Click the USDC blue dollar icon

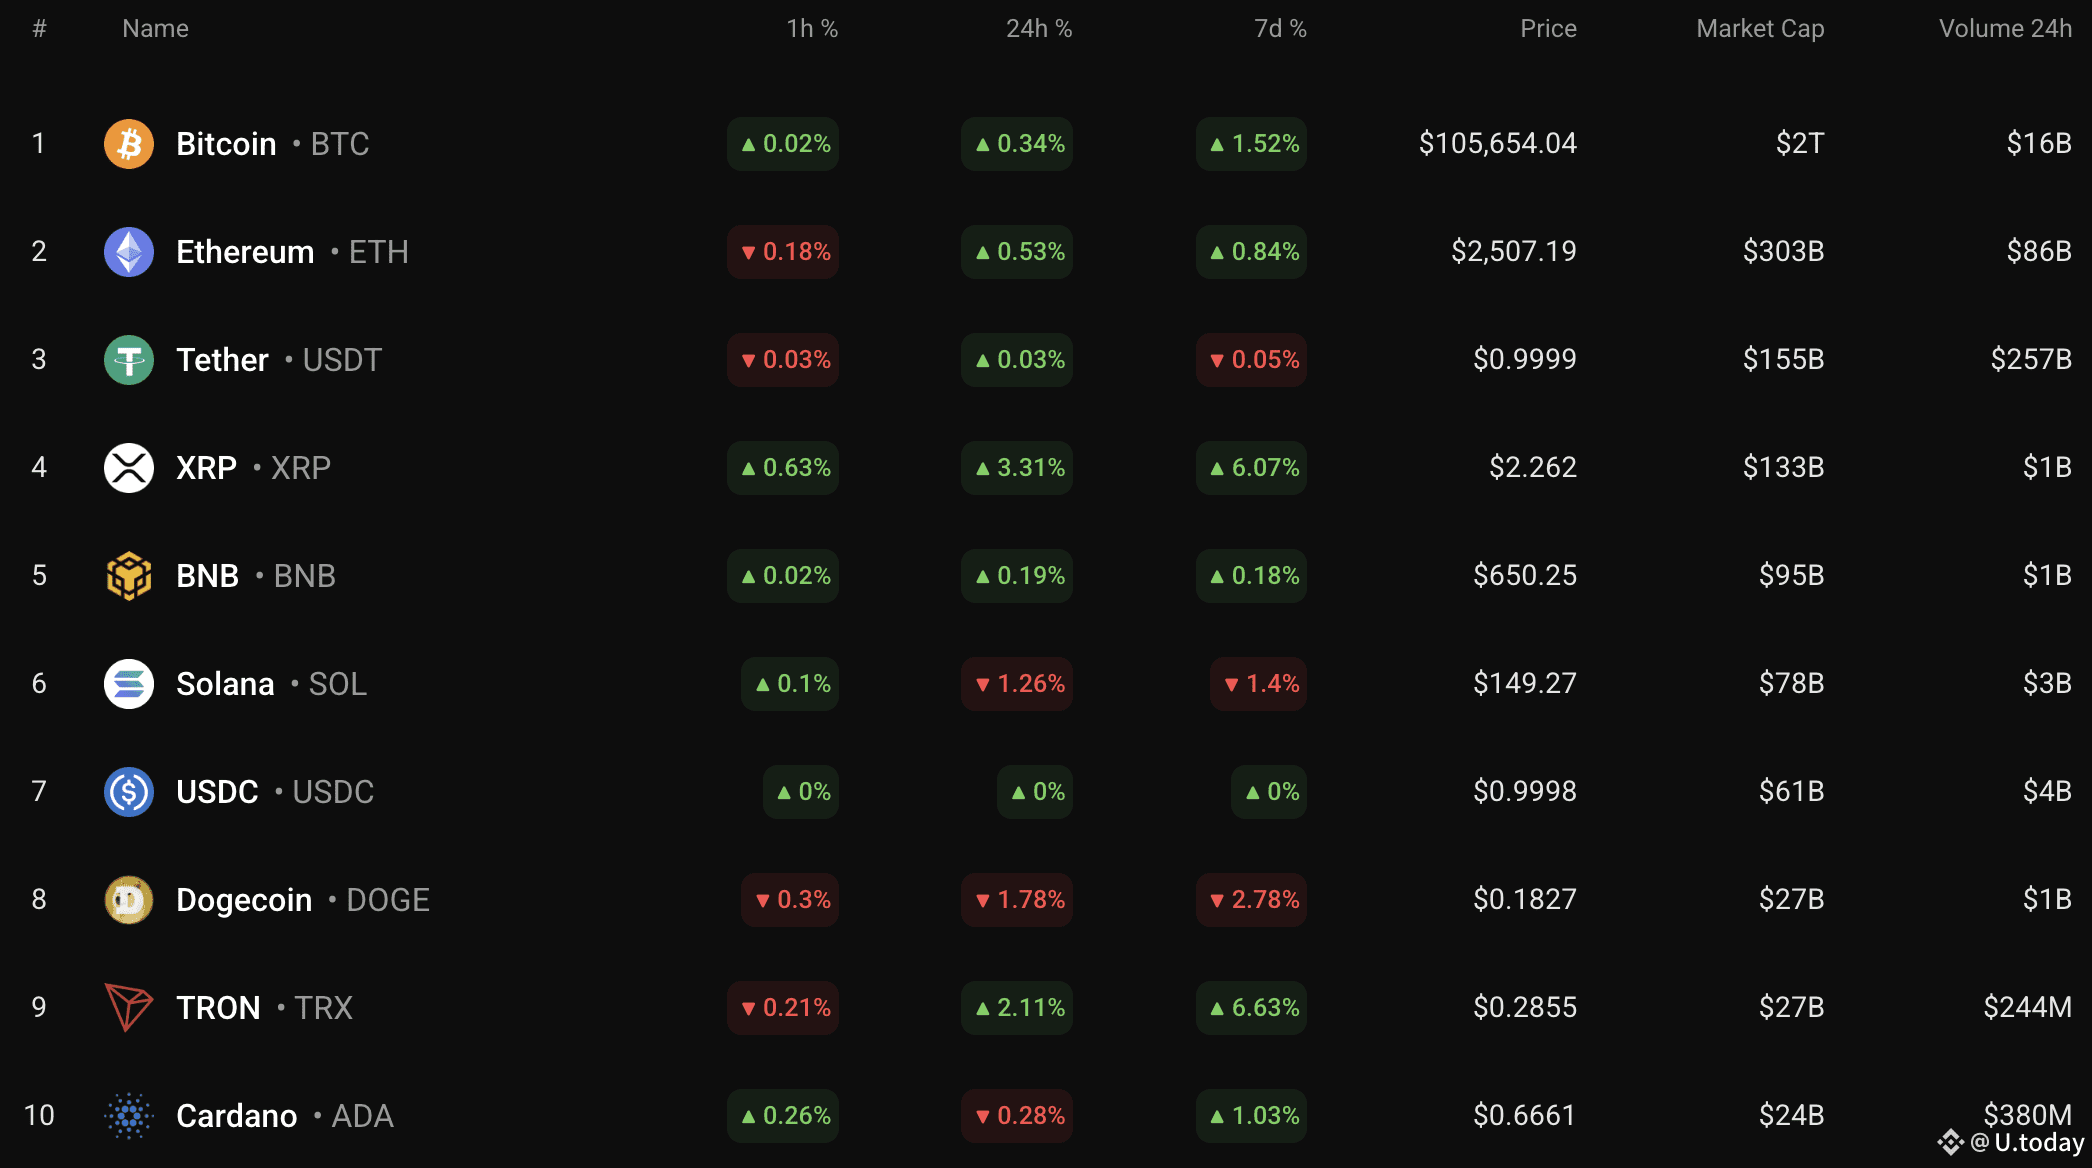tap(129, 792)
